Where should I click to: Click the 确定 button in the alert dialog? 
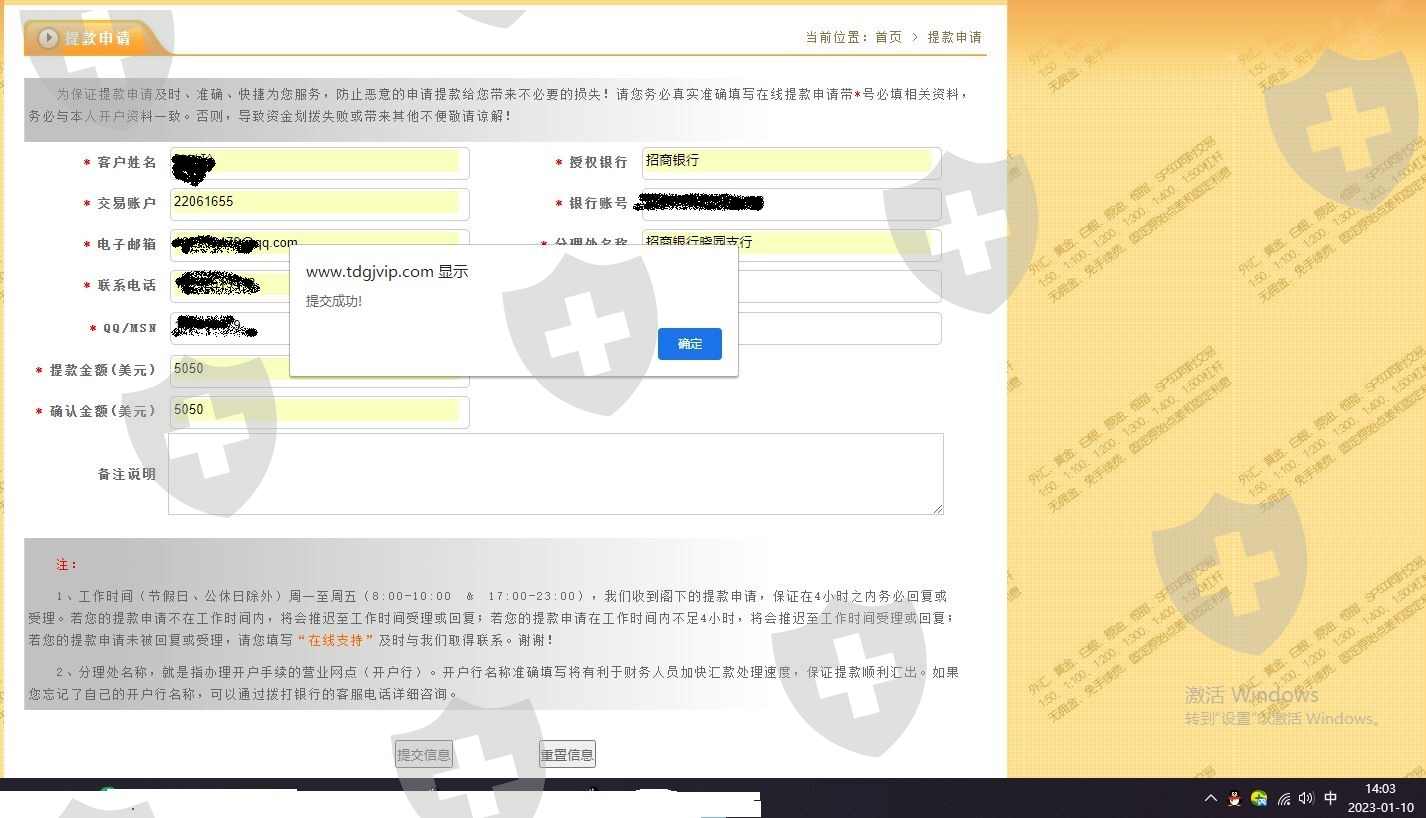coord(689,344)
